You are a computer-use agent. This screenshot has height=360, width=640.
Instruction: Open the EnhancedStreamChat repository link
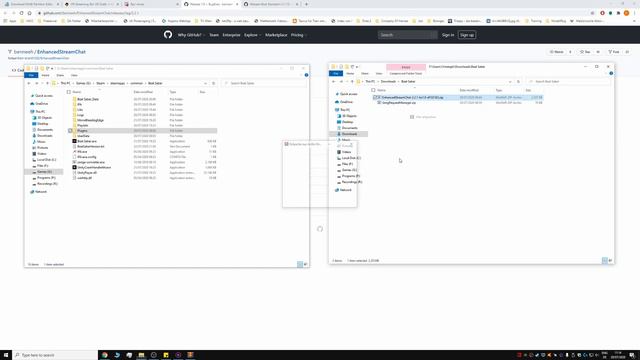[61, 52]
